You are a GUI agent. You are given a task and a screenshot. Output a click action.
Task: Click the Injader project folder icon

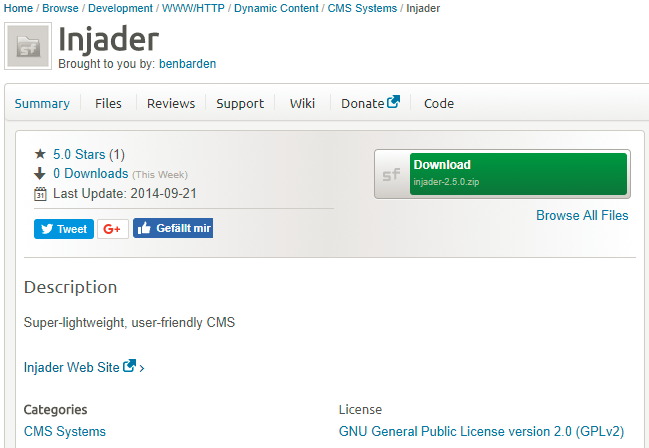pos(28,46)
